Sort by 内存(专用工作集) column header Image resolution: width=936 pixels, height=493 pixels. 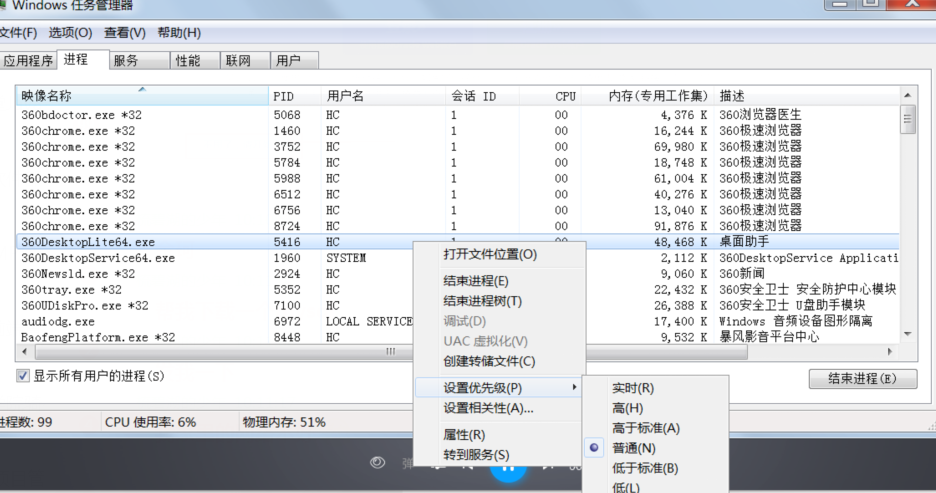click(647, 95)
